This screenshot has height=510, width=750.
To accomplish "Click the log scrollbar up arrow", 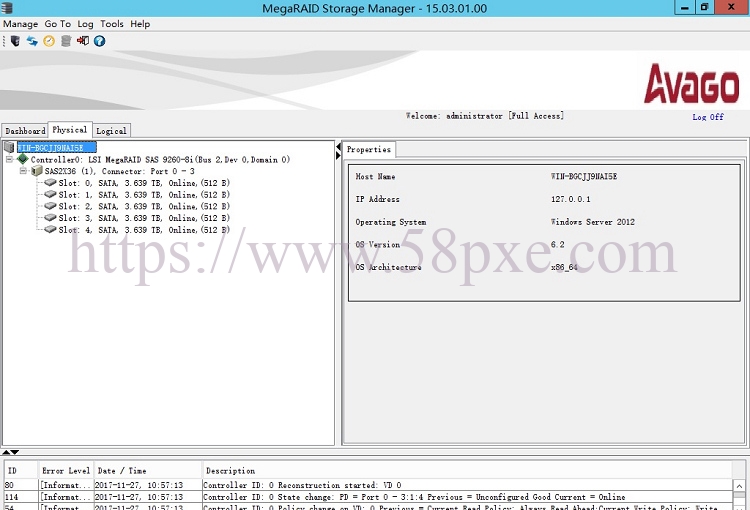I will click(x=739, y=486).
